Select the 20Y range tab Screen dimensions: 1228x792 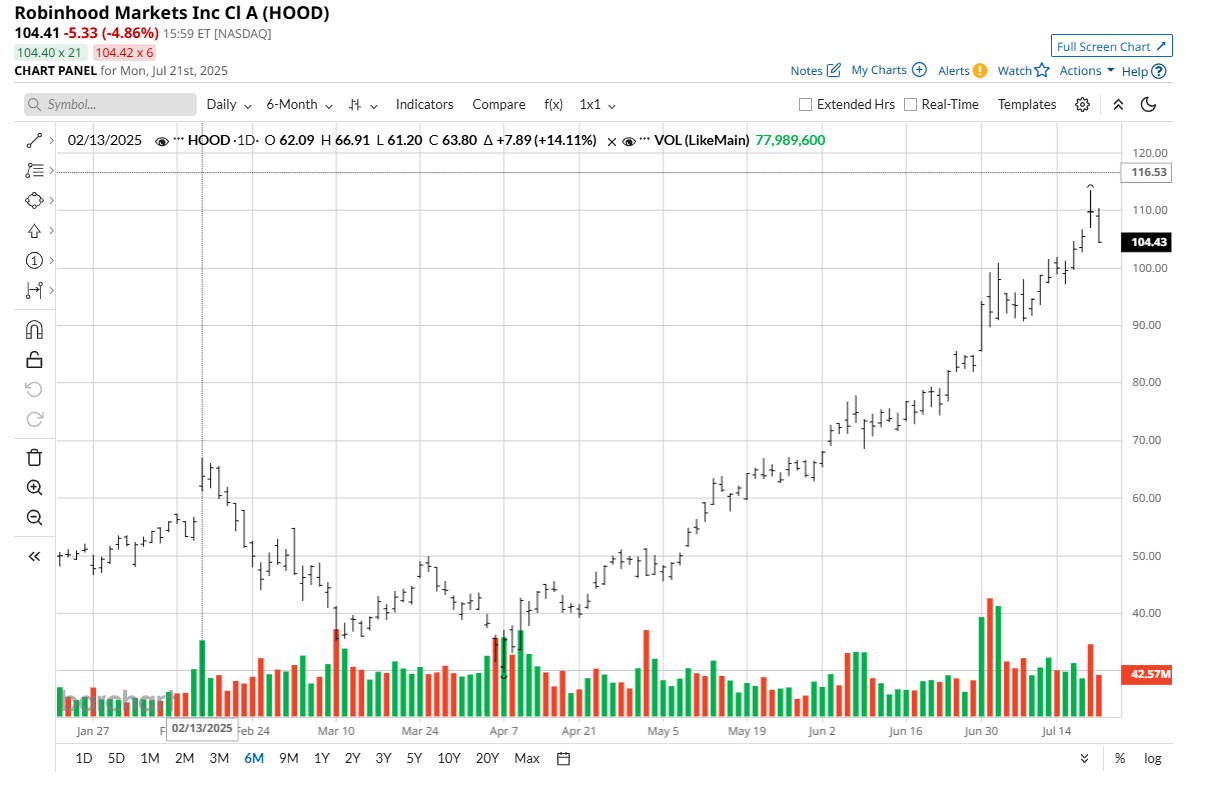coord(487,758)
